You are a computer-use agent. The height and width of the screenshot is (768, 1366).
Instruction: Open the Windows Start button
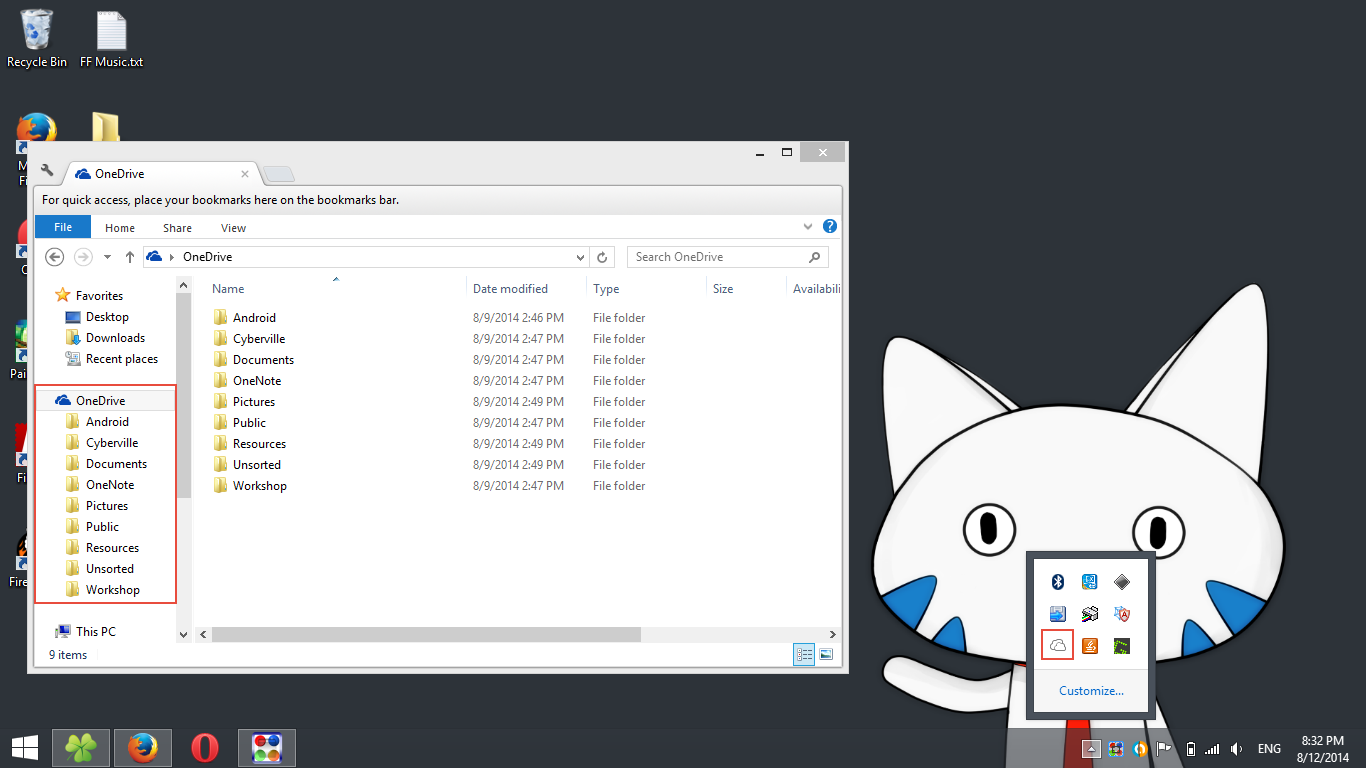pyautogui.click(x=25, y=748)
